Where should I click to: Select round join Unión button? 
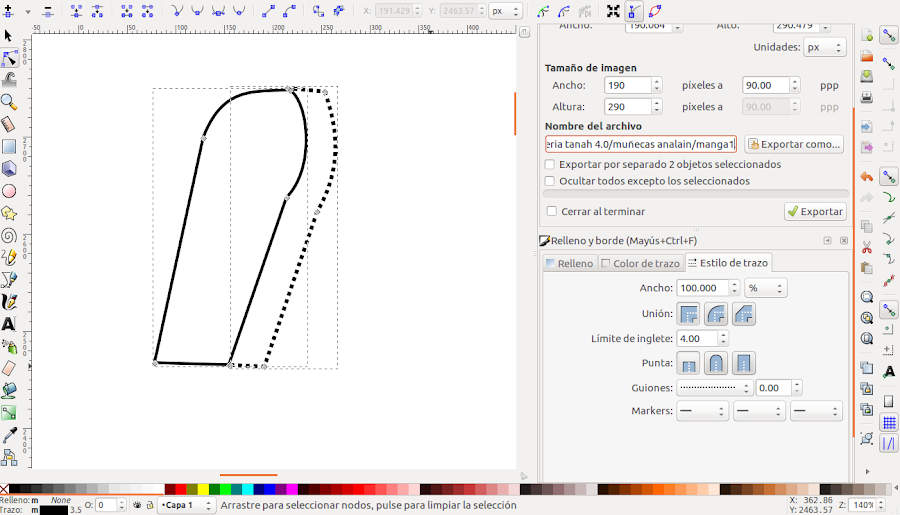pyautogui.click(x=716, y=314)
